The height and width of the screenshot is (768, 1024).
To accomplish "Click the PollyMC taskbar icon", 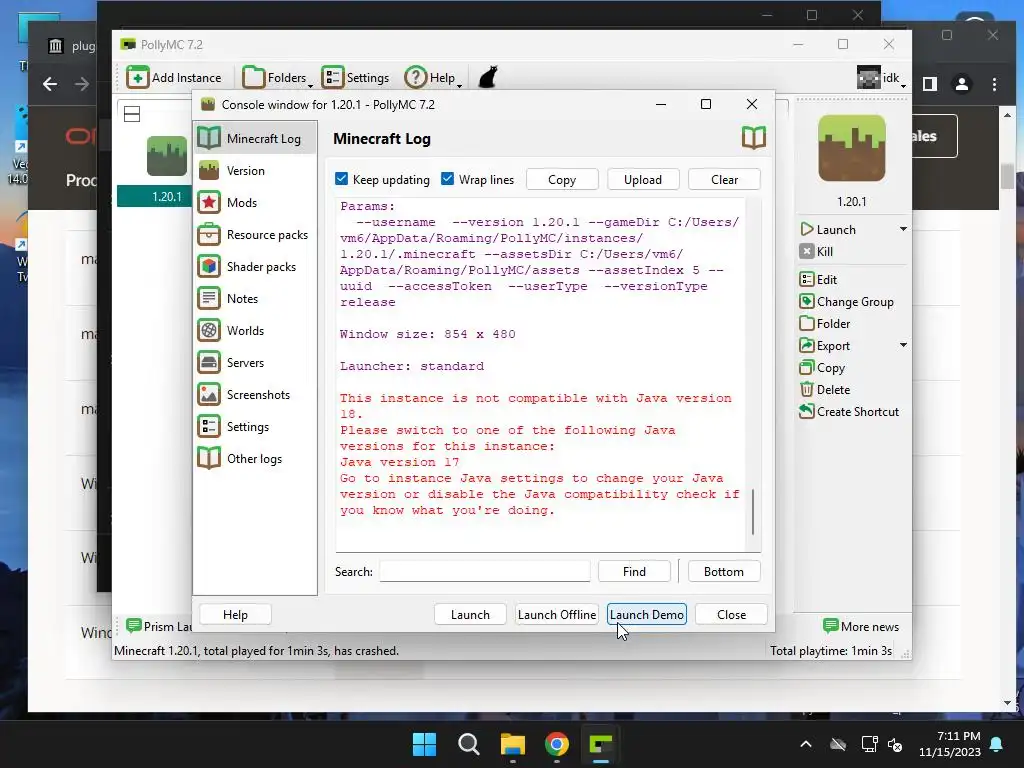I will click(x=600, y=744).
